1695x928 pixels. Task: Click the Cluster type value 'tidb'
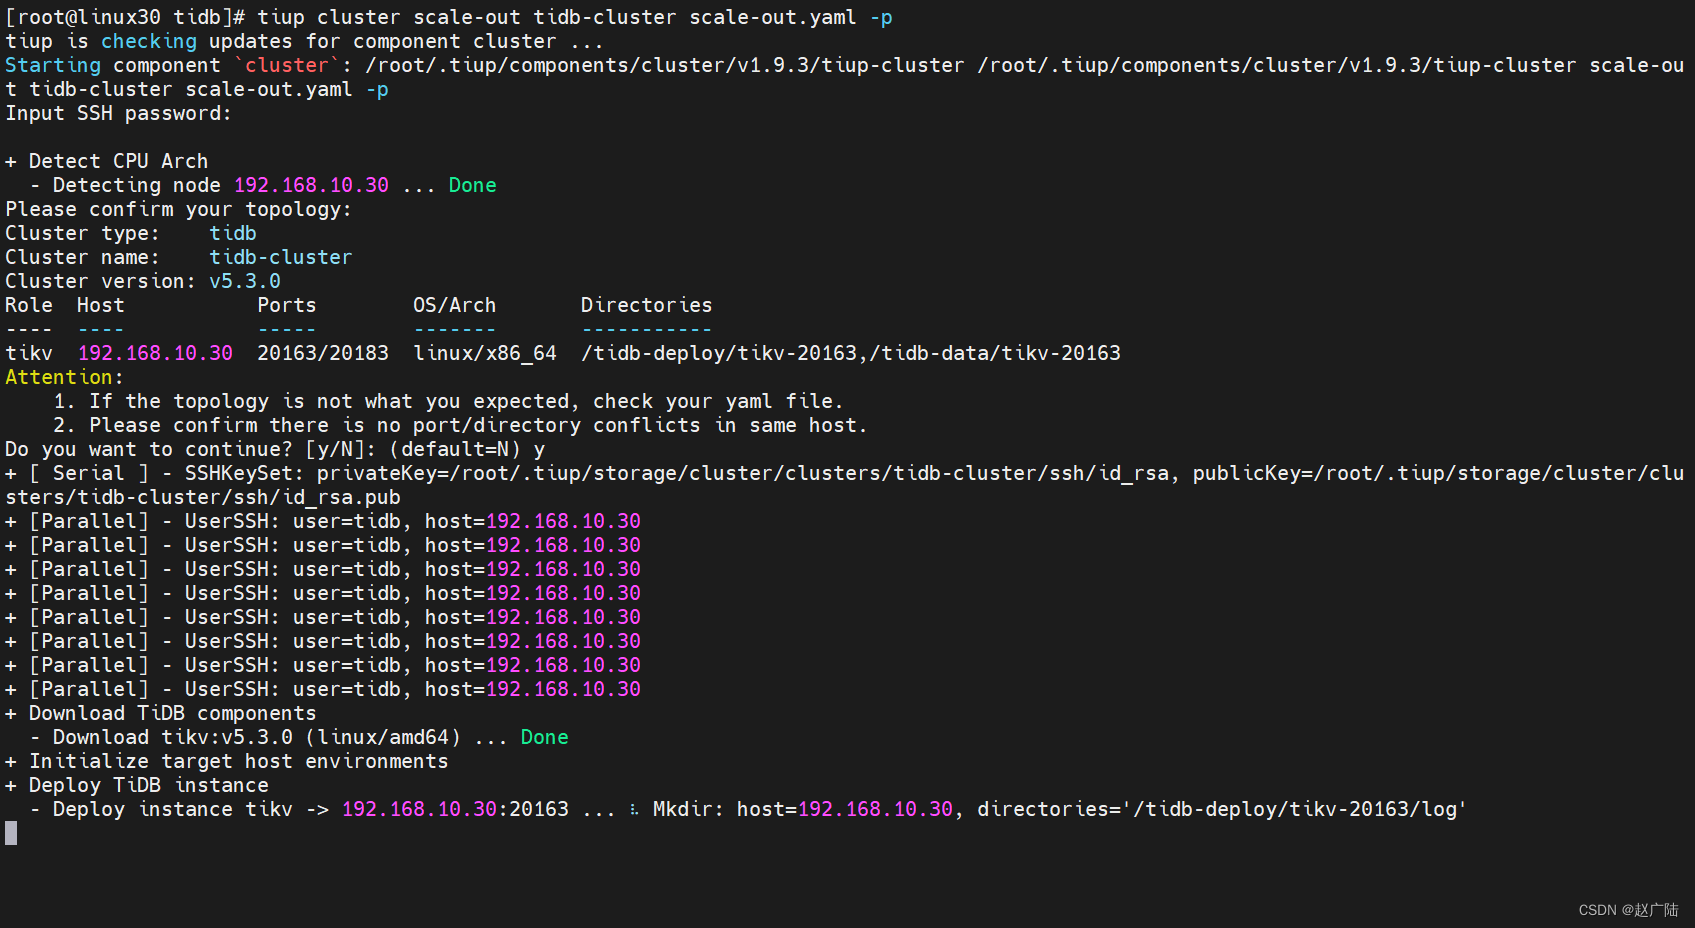[233, 233]
